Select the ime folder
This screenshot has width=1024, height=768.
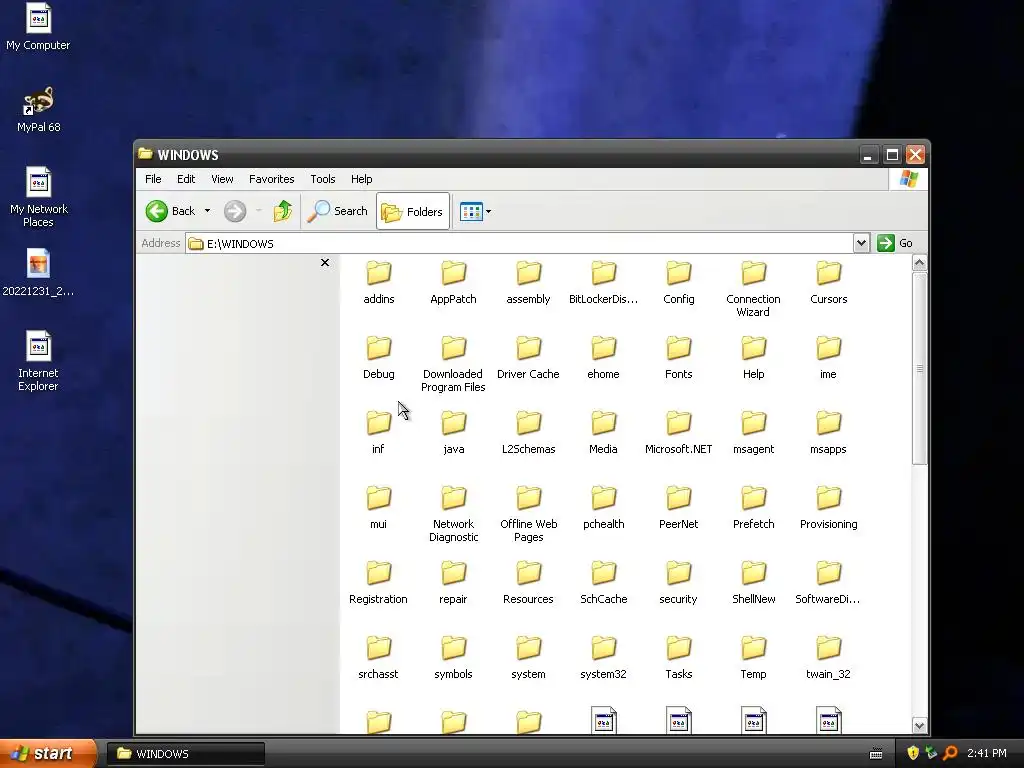(829, 358)
